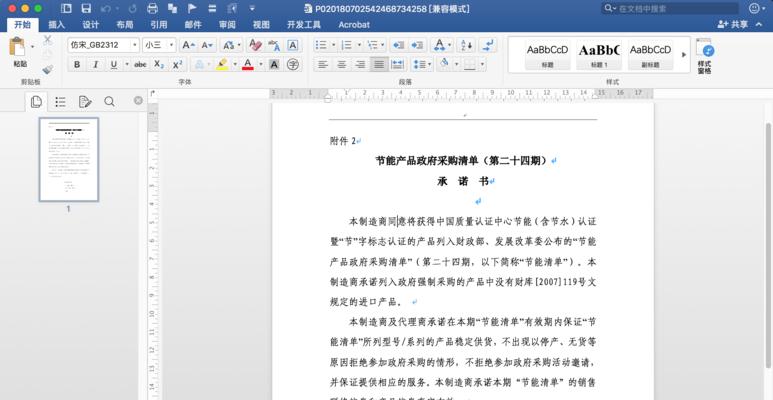Toggle Bold formatting
Viewport: 773px width, 400px height.
[77, 65]
